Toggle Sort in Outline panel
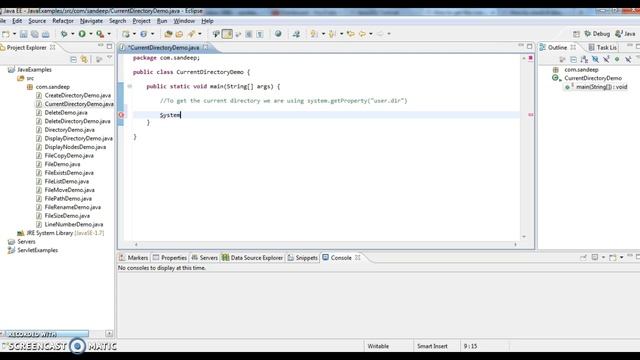The image size is (640, 360). point(584,60)
